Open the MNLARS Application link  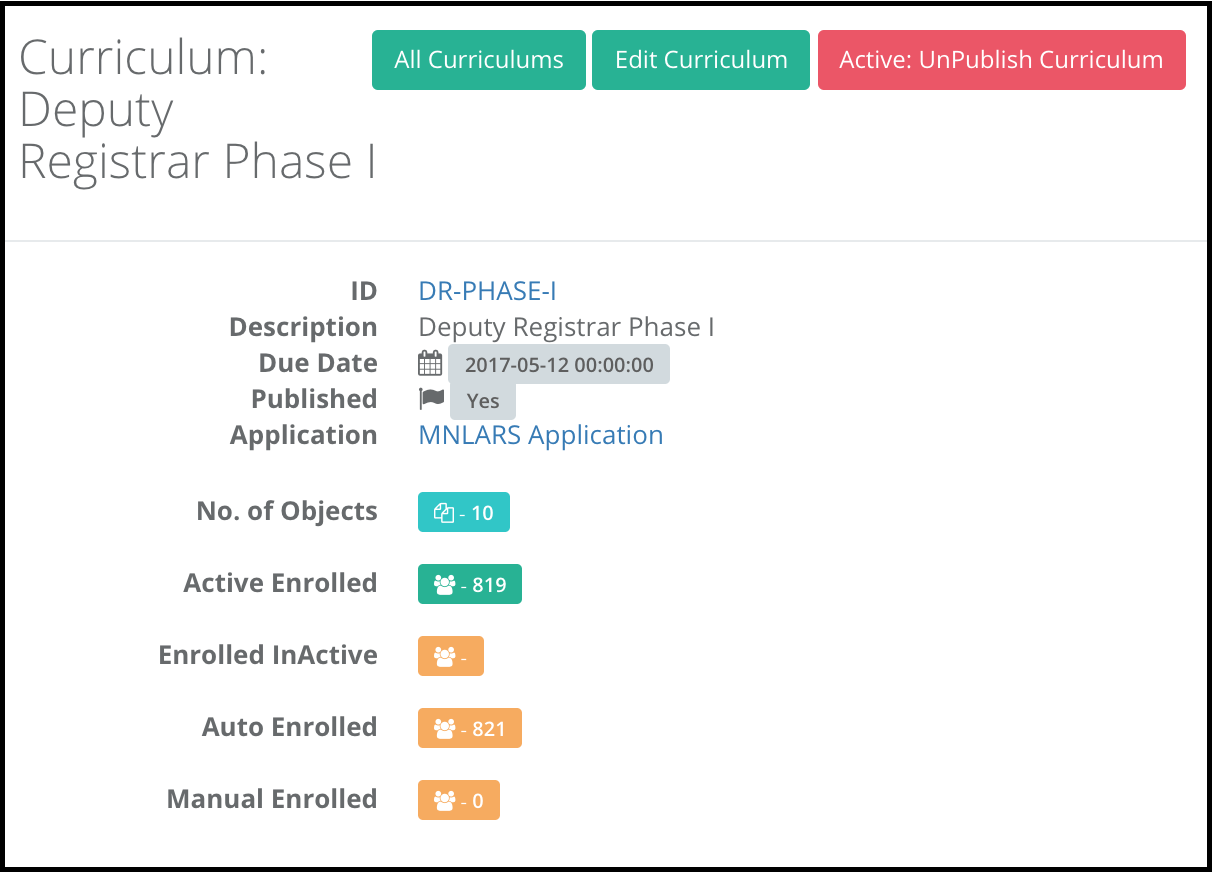pos(541,435)
